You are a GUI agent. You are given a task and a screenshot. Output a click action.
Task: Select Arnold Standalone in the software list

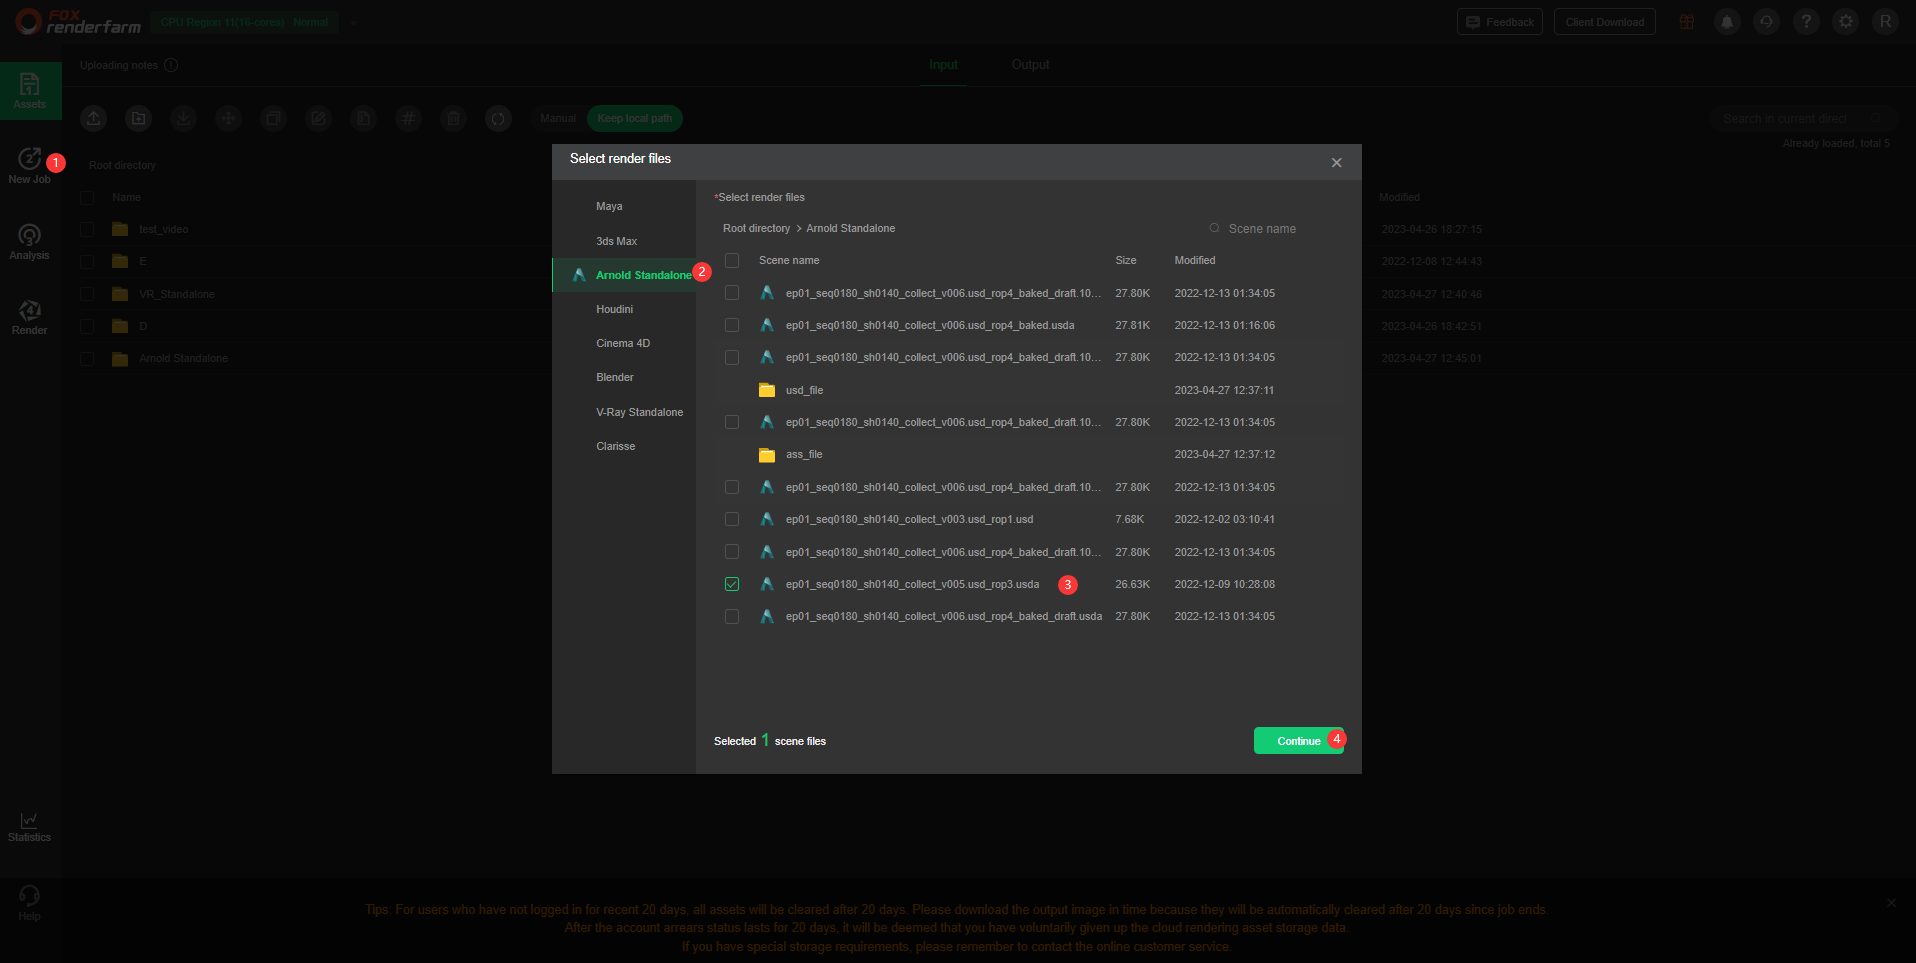pos(624,275)
